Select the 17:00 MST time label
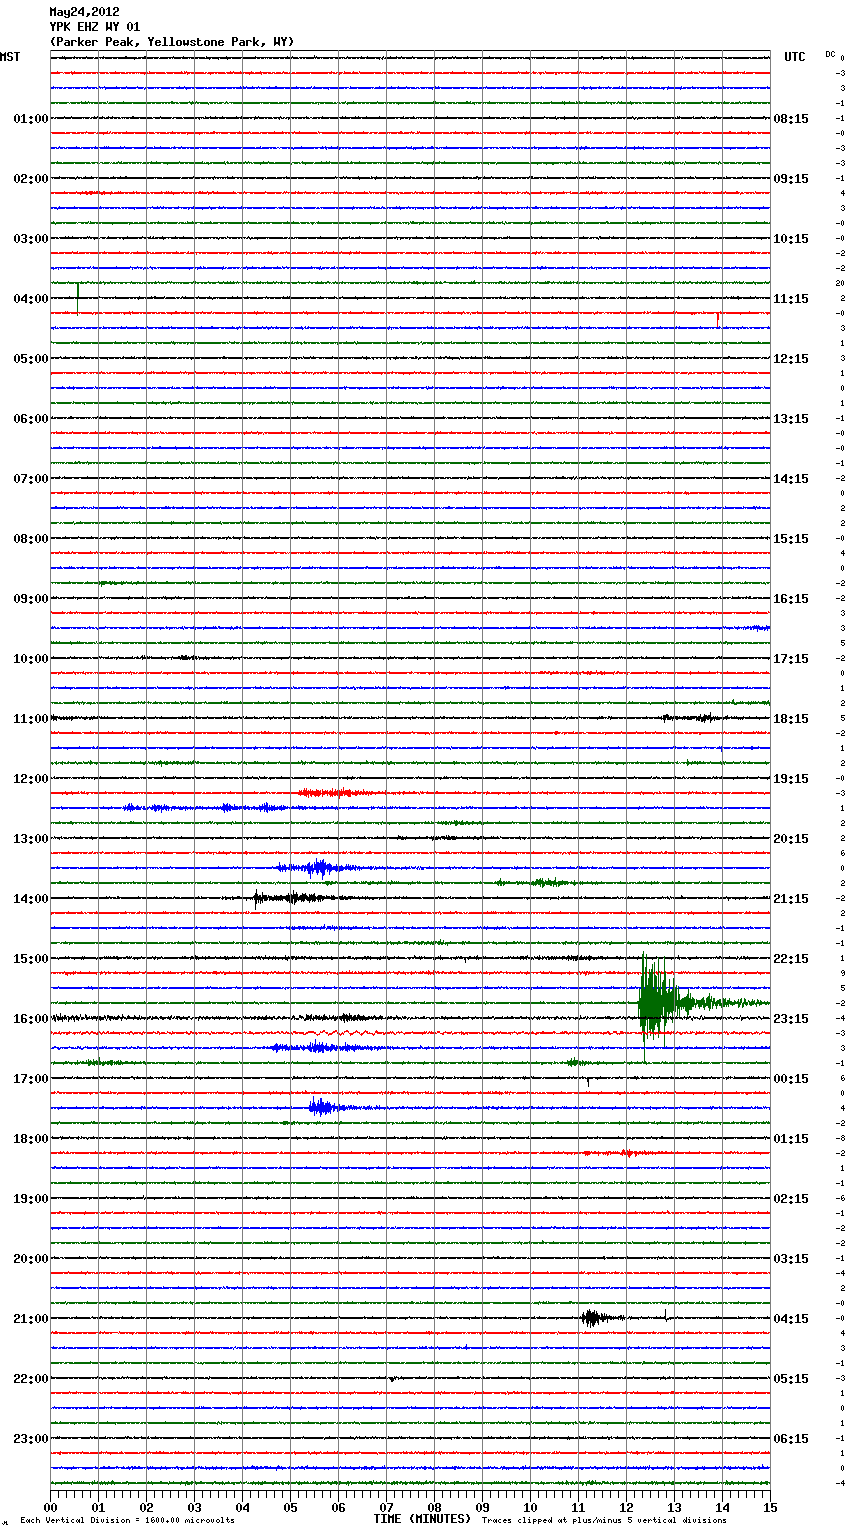Screen dimensions: 850x1534 click(30, 1079)
